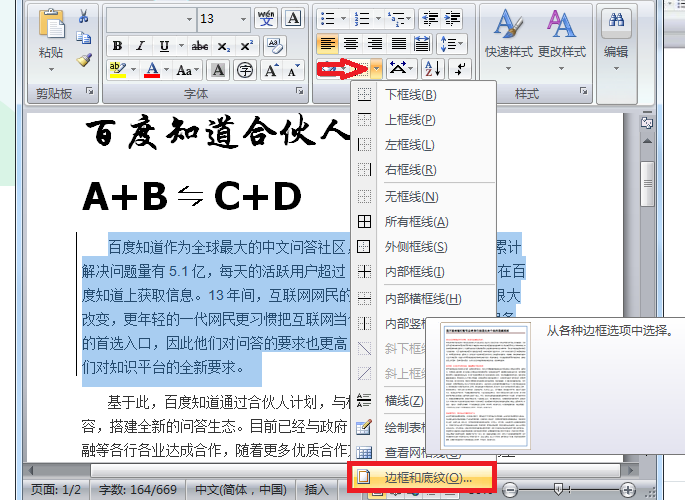Screen dimensions: 685x500
Task: Open the Quick Styles (快速样式) gallery
Action: coord(509,40)
